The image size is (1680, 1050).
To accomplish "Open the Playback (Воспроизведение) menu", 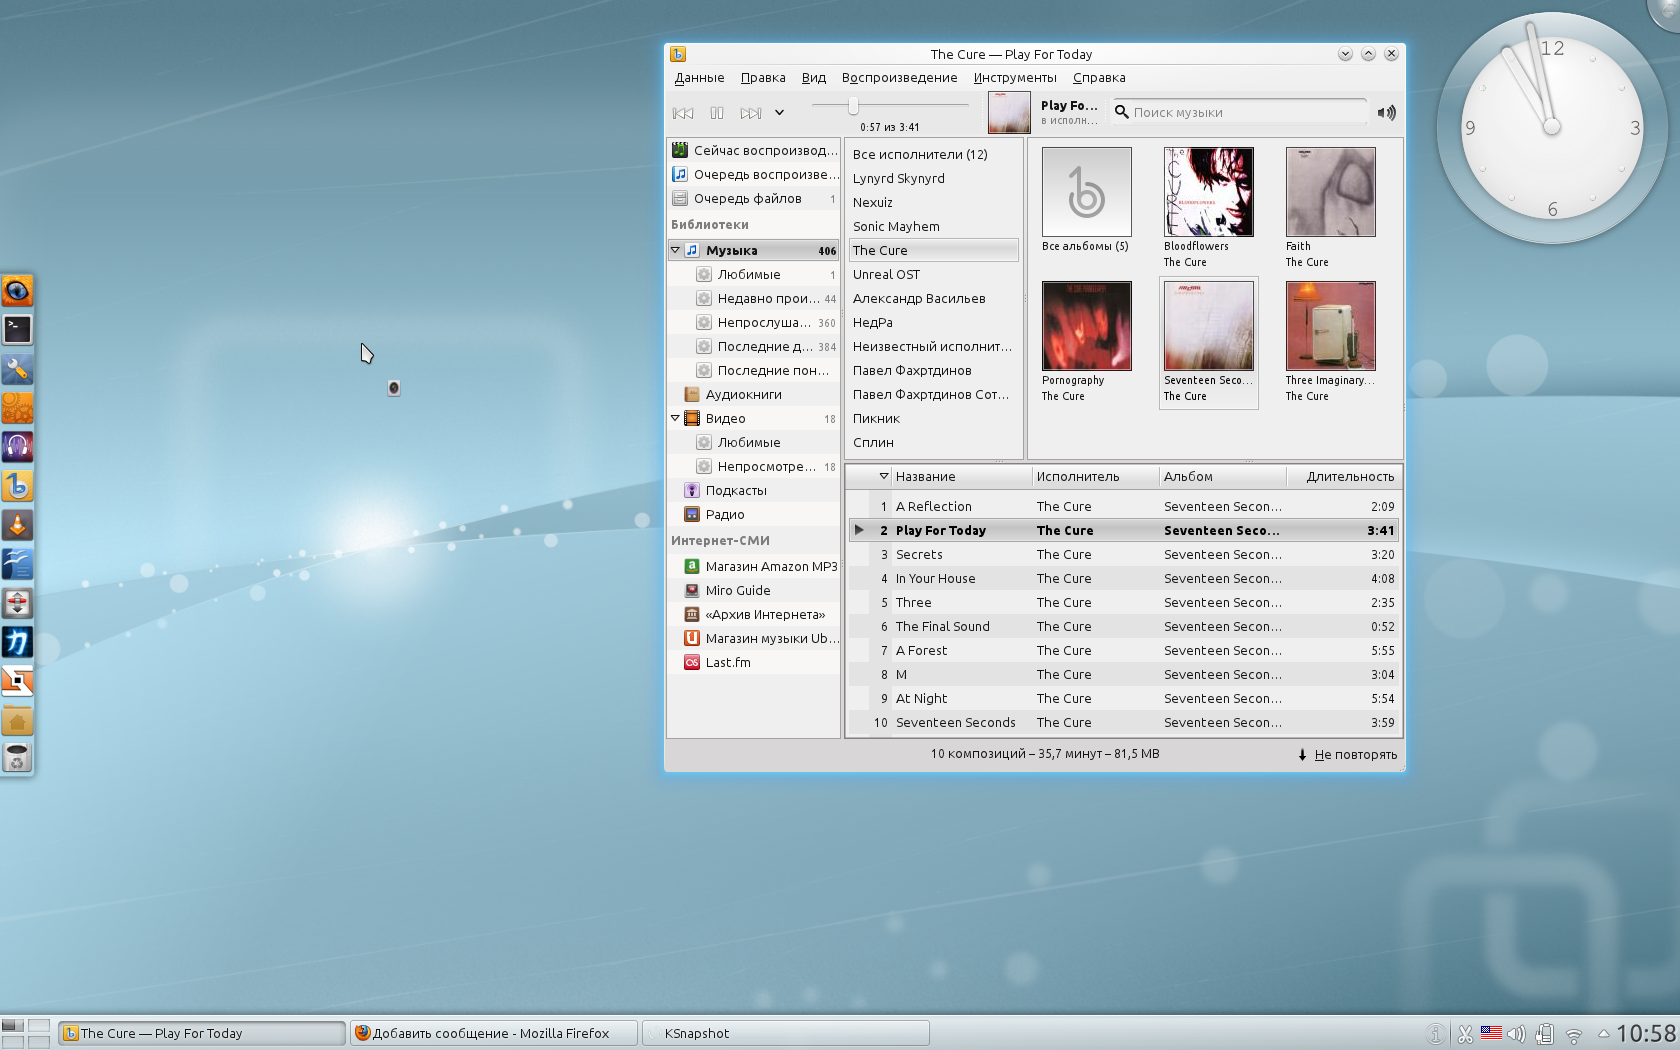I will [899, 78].
